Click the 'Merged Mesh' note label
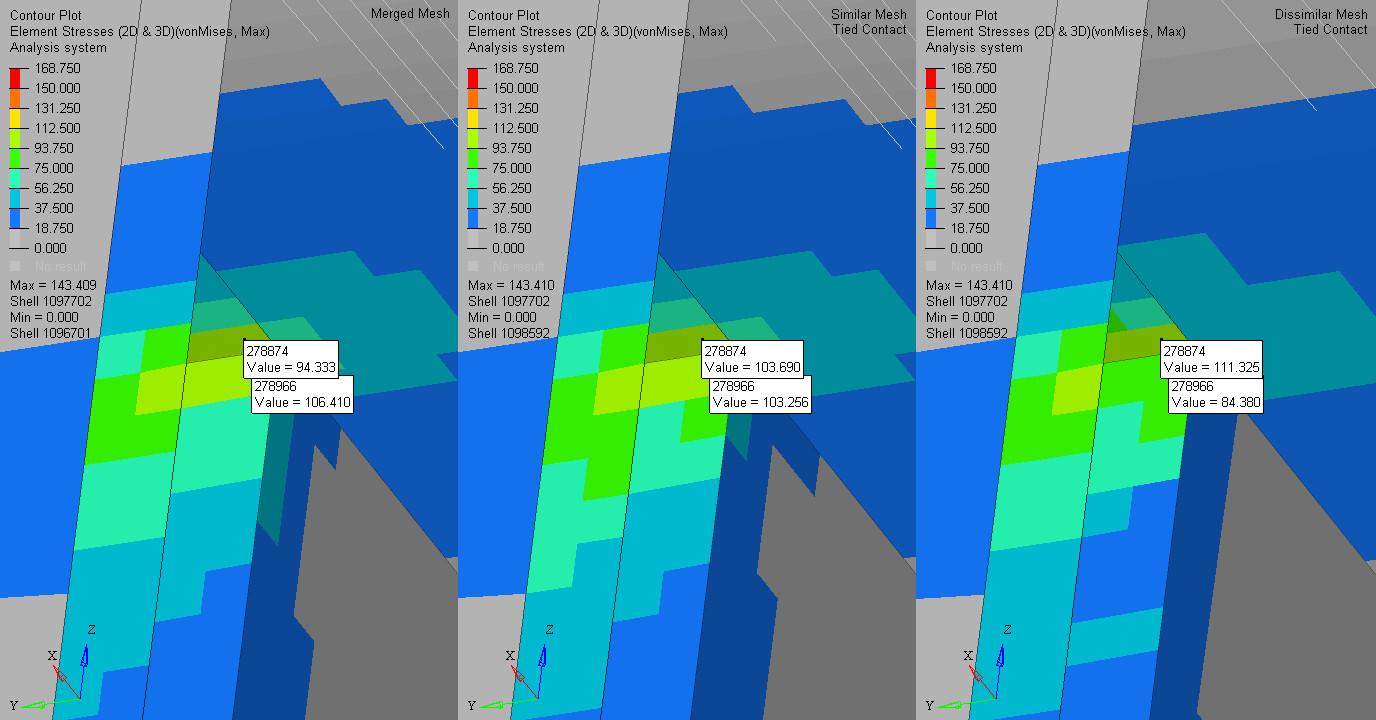 tap(410, 14)
